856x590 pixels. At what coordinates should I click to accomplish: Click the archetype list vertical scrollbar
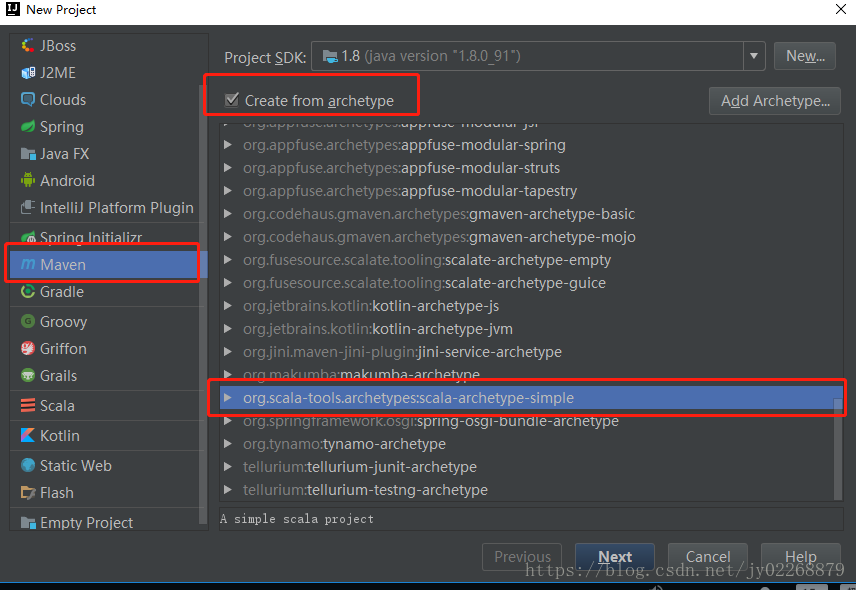tap(837, 449)
